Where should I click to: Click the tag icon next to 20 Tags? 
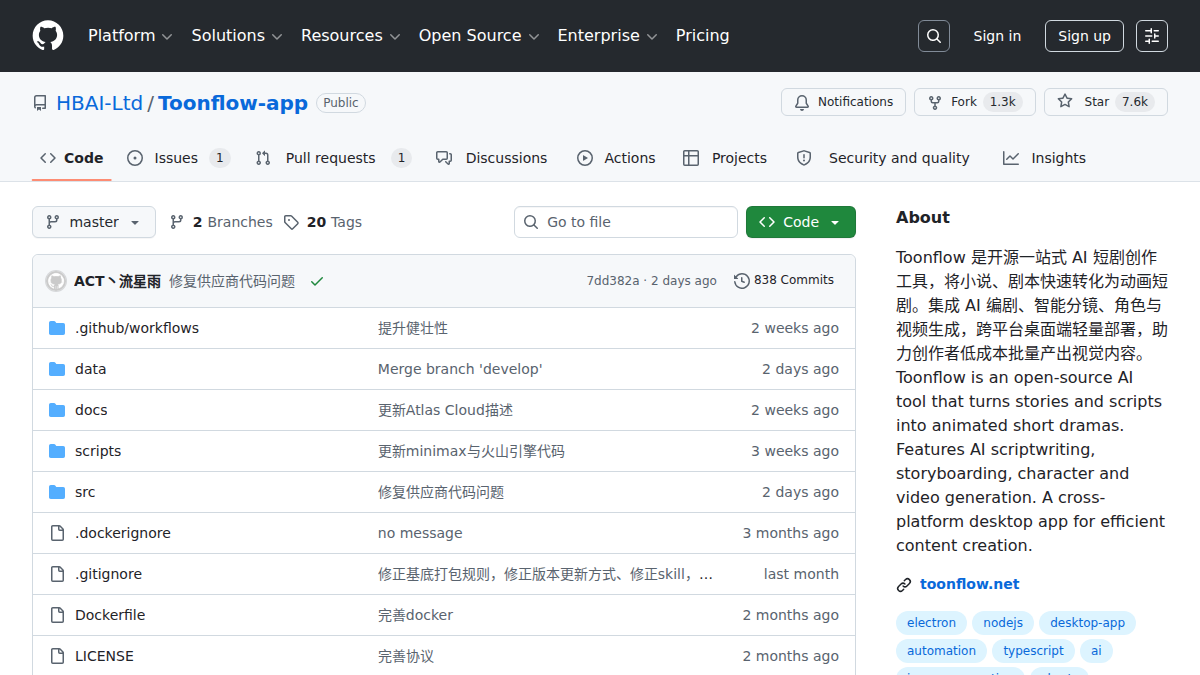click(x=291, y=222)
